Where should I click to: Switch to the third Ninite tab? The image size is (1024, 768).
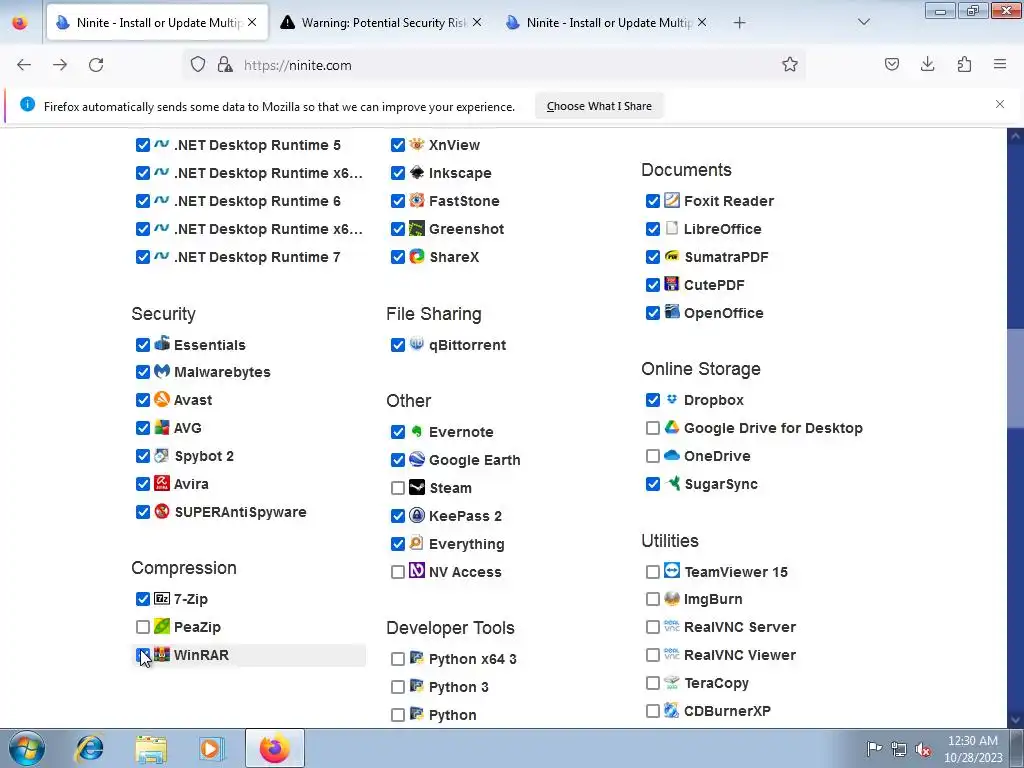pyautogui.click(x=607, y=22)
